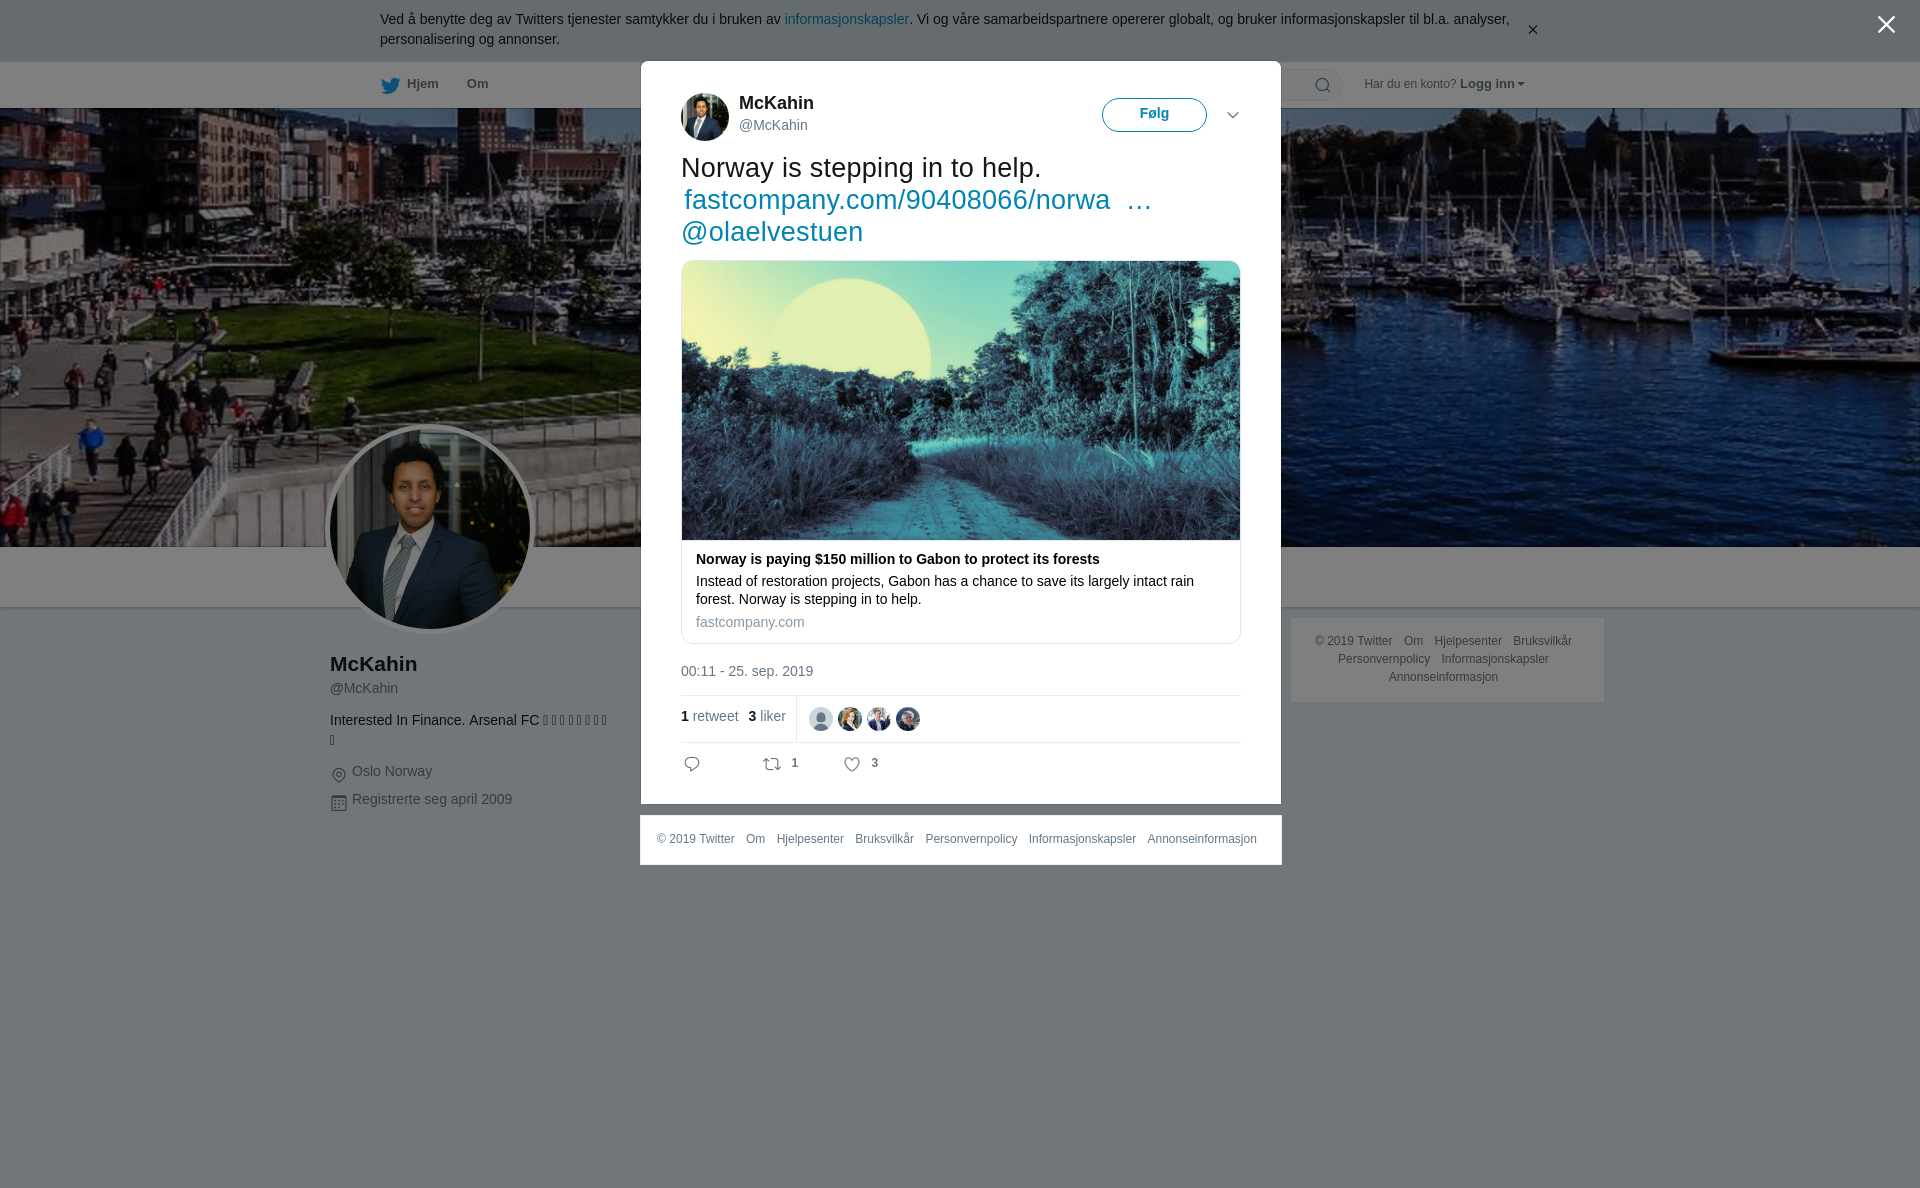1920x1188 pixels.
Task: Click the Twitter bird Hjem icon
Action: 390,85
